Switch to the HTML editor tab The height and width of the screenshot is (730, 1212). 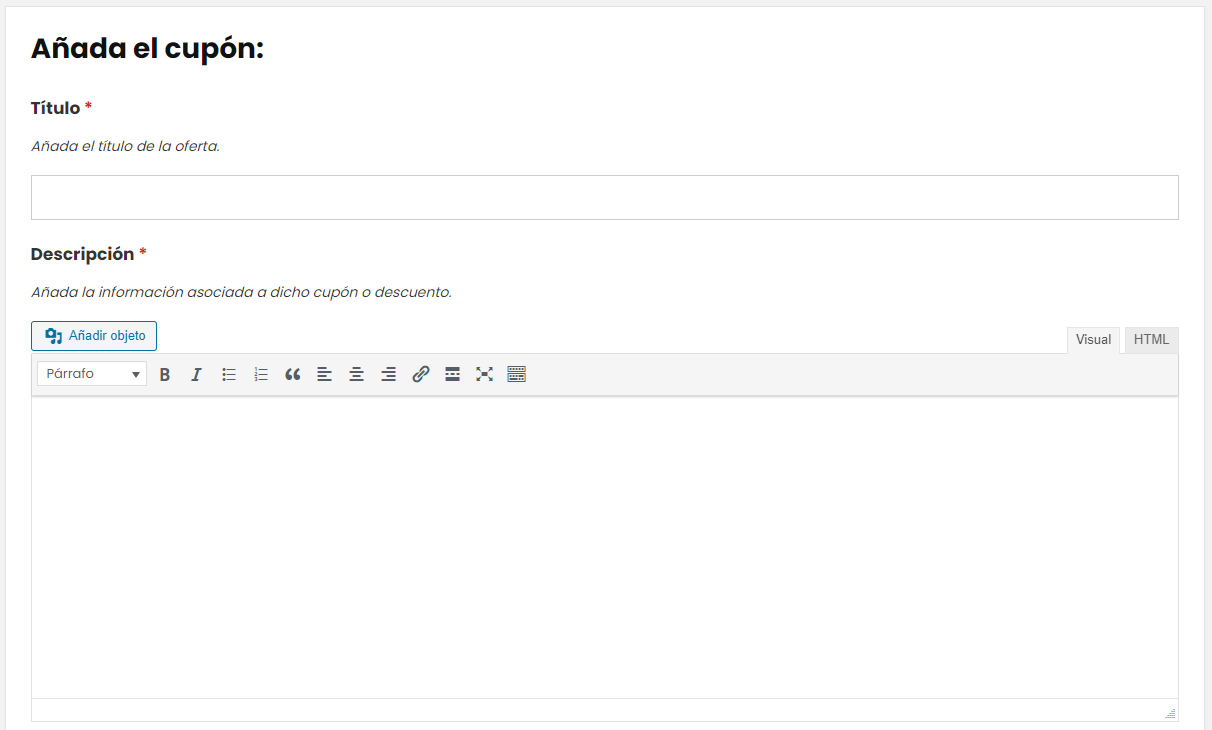(x=1151, y=340)
